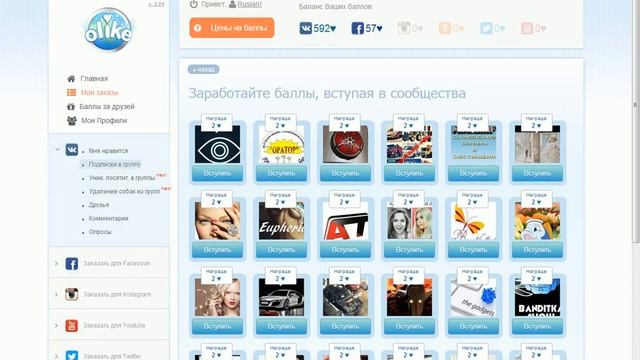Click Вступить under the AT logo thumbnail
The width and height of the screenshot is (640, 360).
pyautogui.click(x=345, y=250)
